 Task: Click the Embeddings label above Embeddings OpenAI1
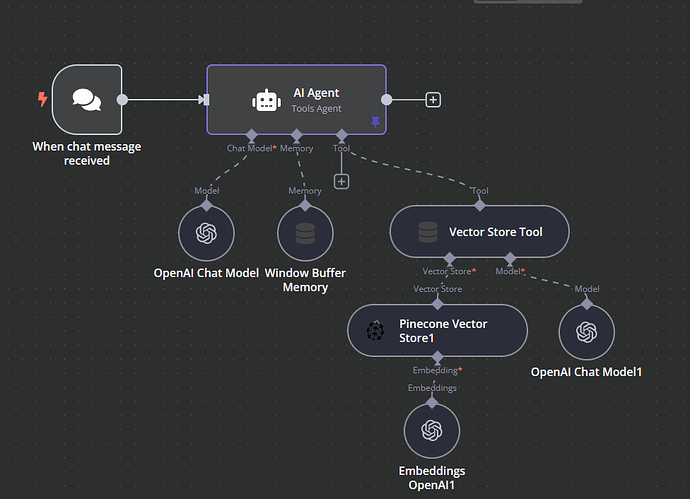click(432, 388)
